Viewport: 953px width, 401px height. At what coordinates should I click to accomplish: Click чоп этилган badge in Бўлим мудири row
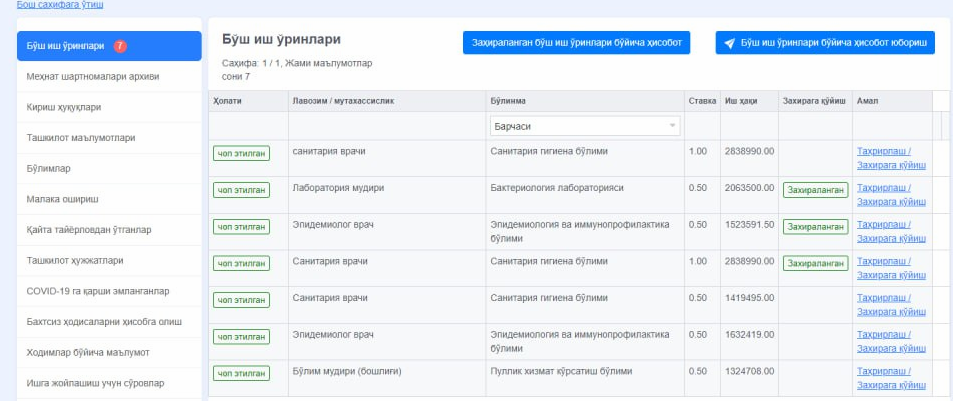(x=241, y=373)
